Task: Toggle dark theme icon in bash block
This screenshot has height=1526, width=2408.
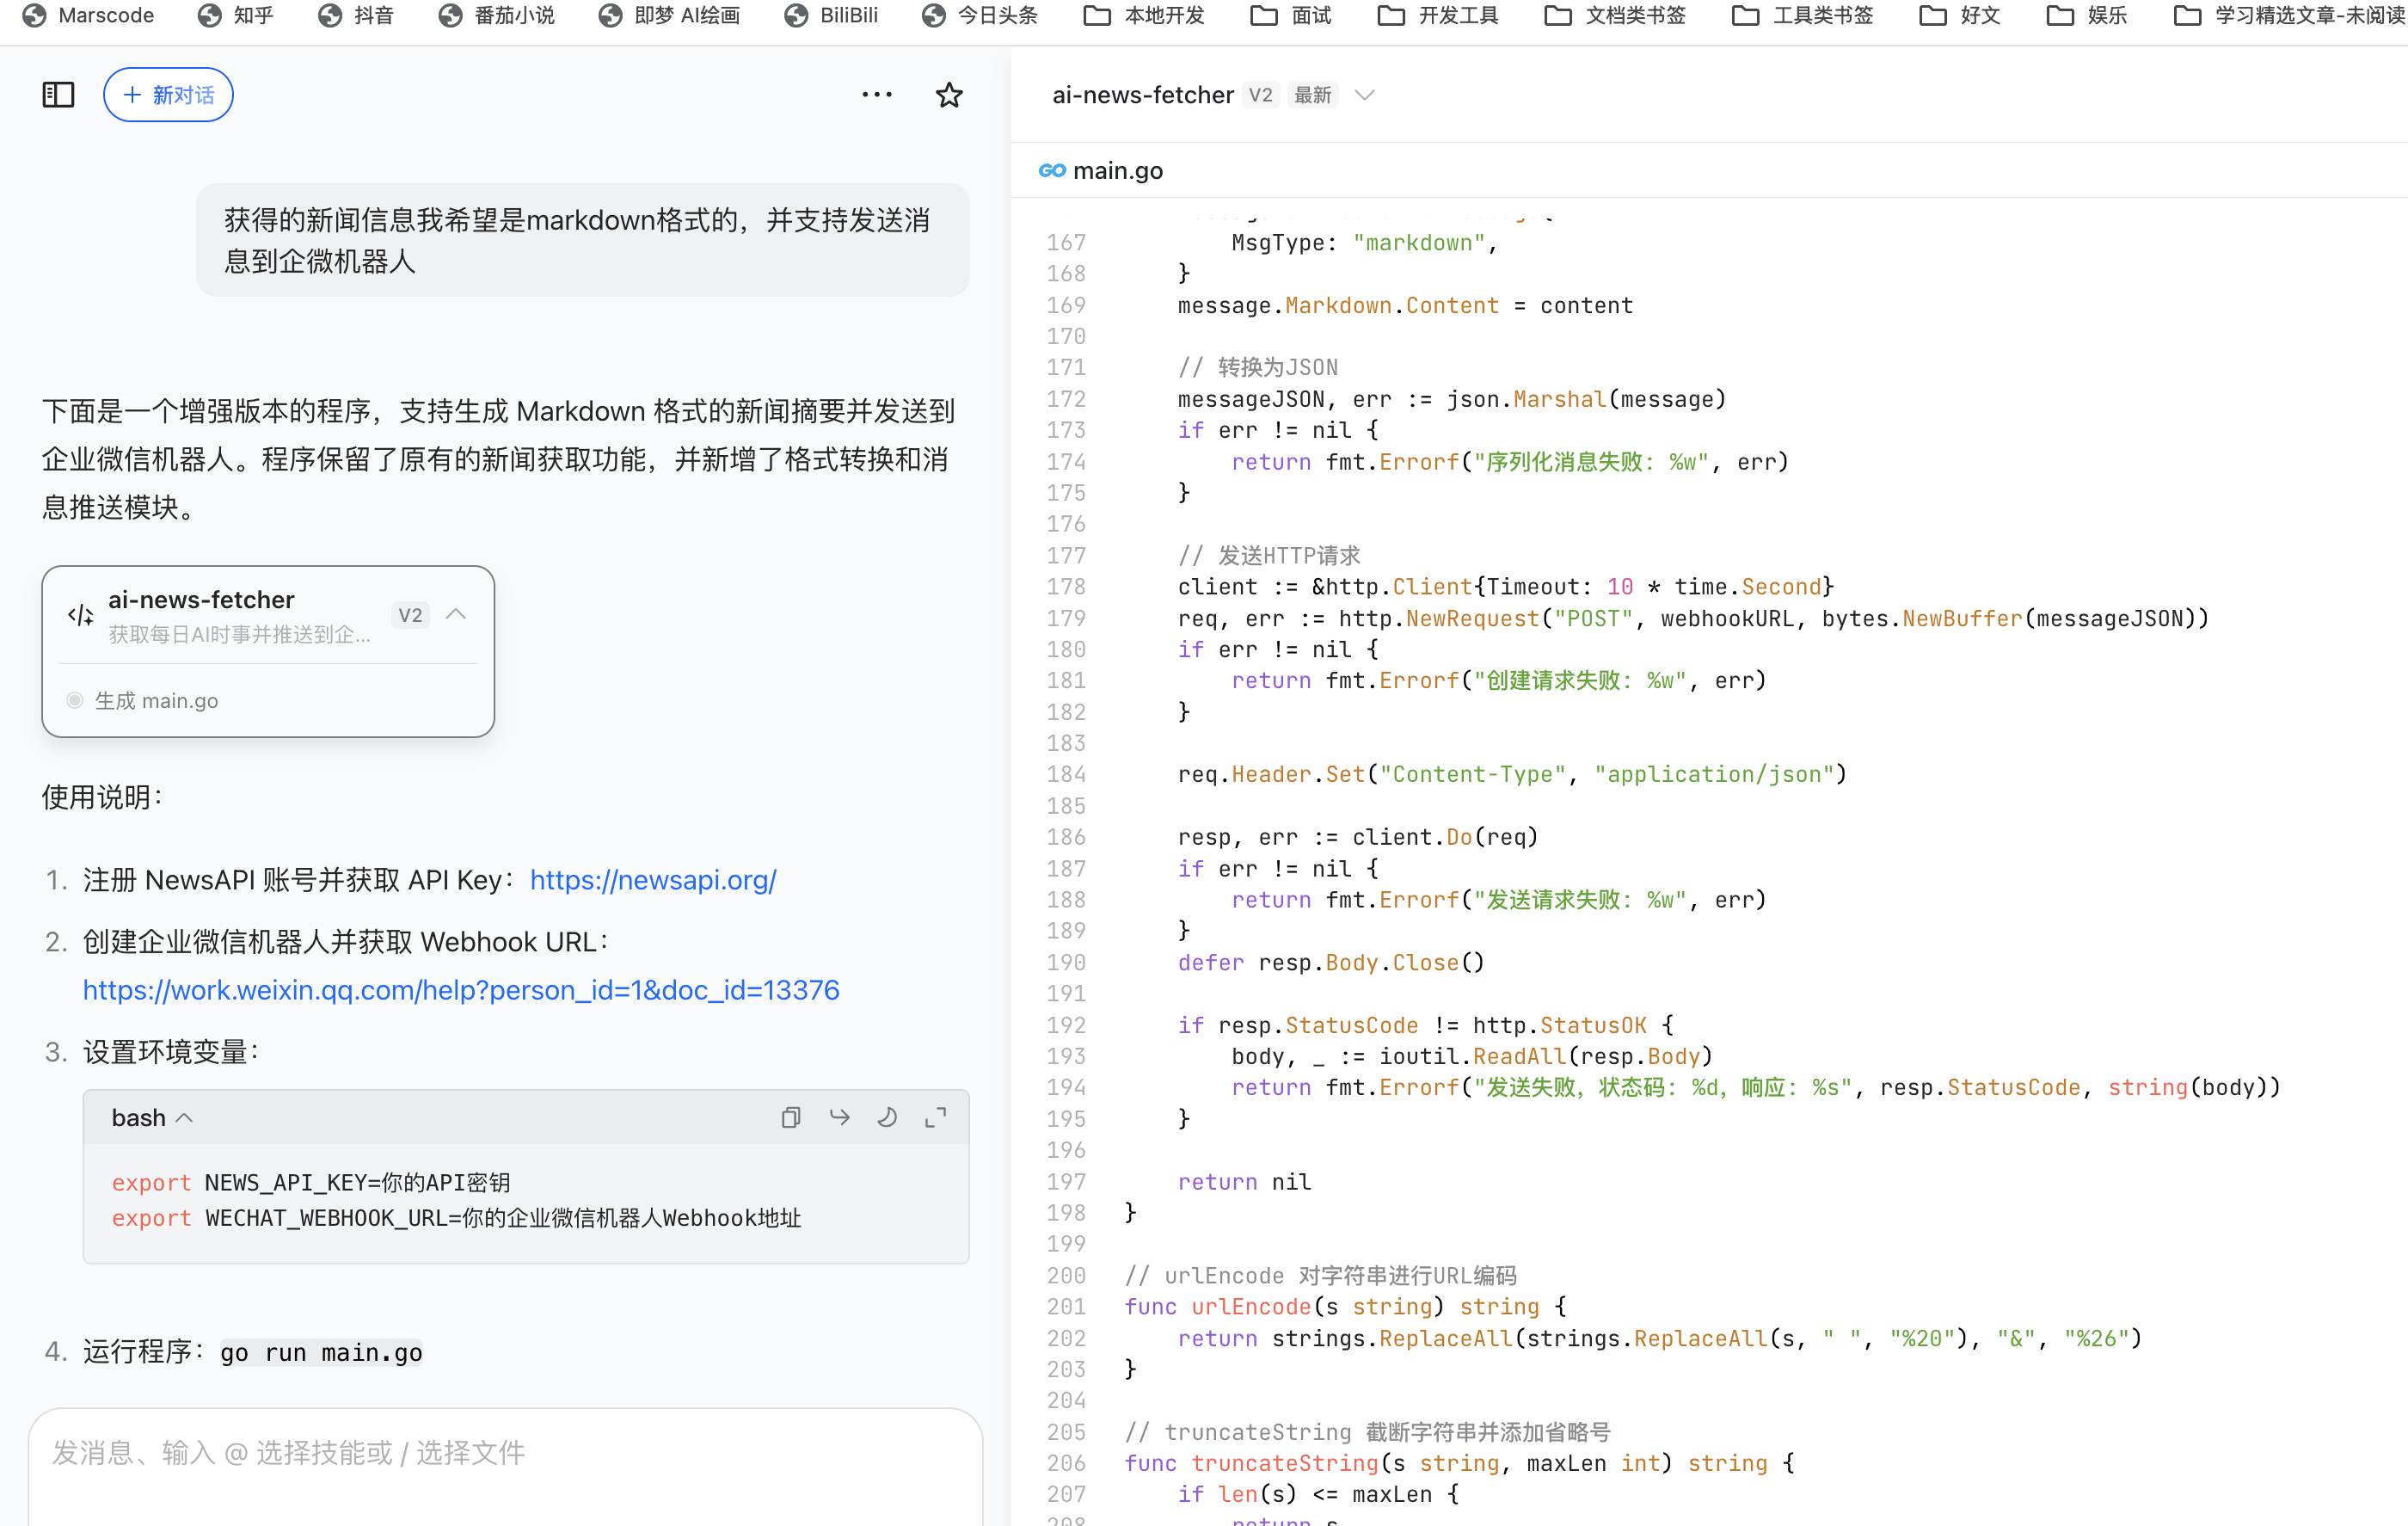Action: coord(887,1117)
